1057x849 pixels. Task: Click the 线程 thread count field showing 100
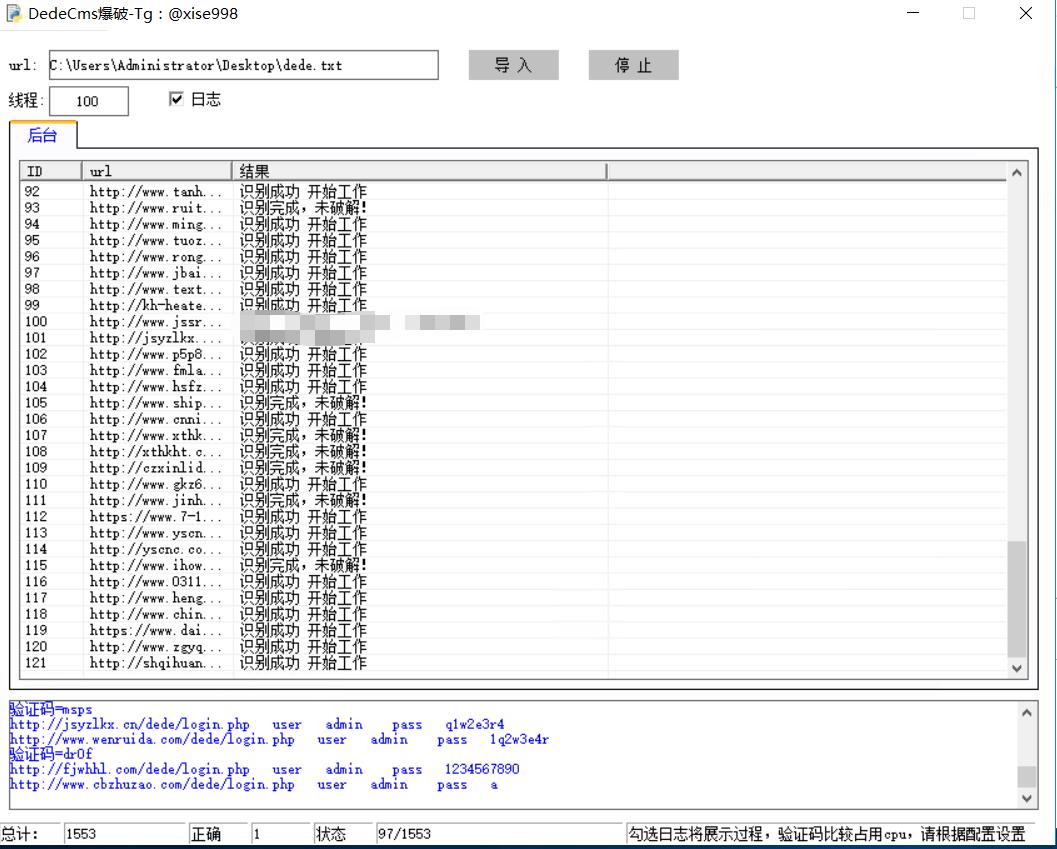88,101
